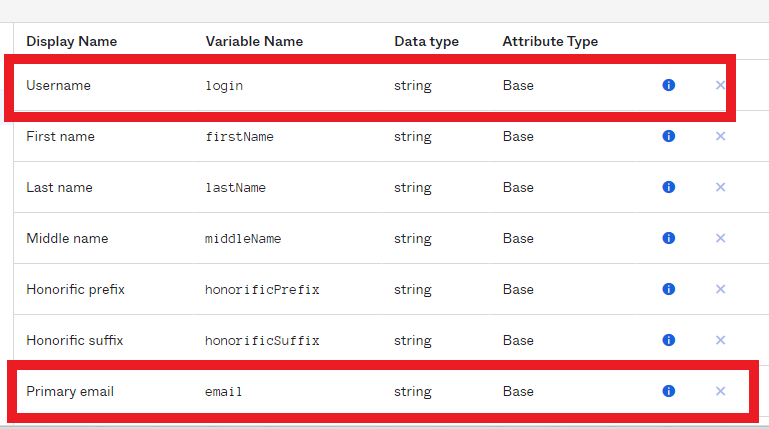769x429 pixels.
Task: Select the login variable name text
Action: coord(224,87)
